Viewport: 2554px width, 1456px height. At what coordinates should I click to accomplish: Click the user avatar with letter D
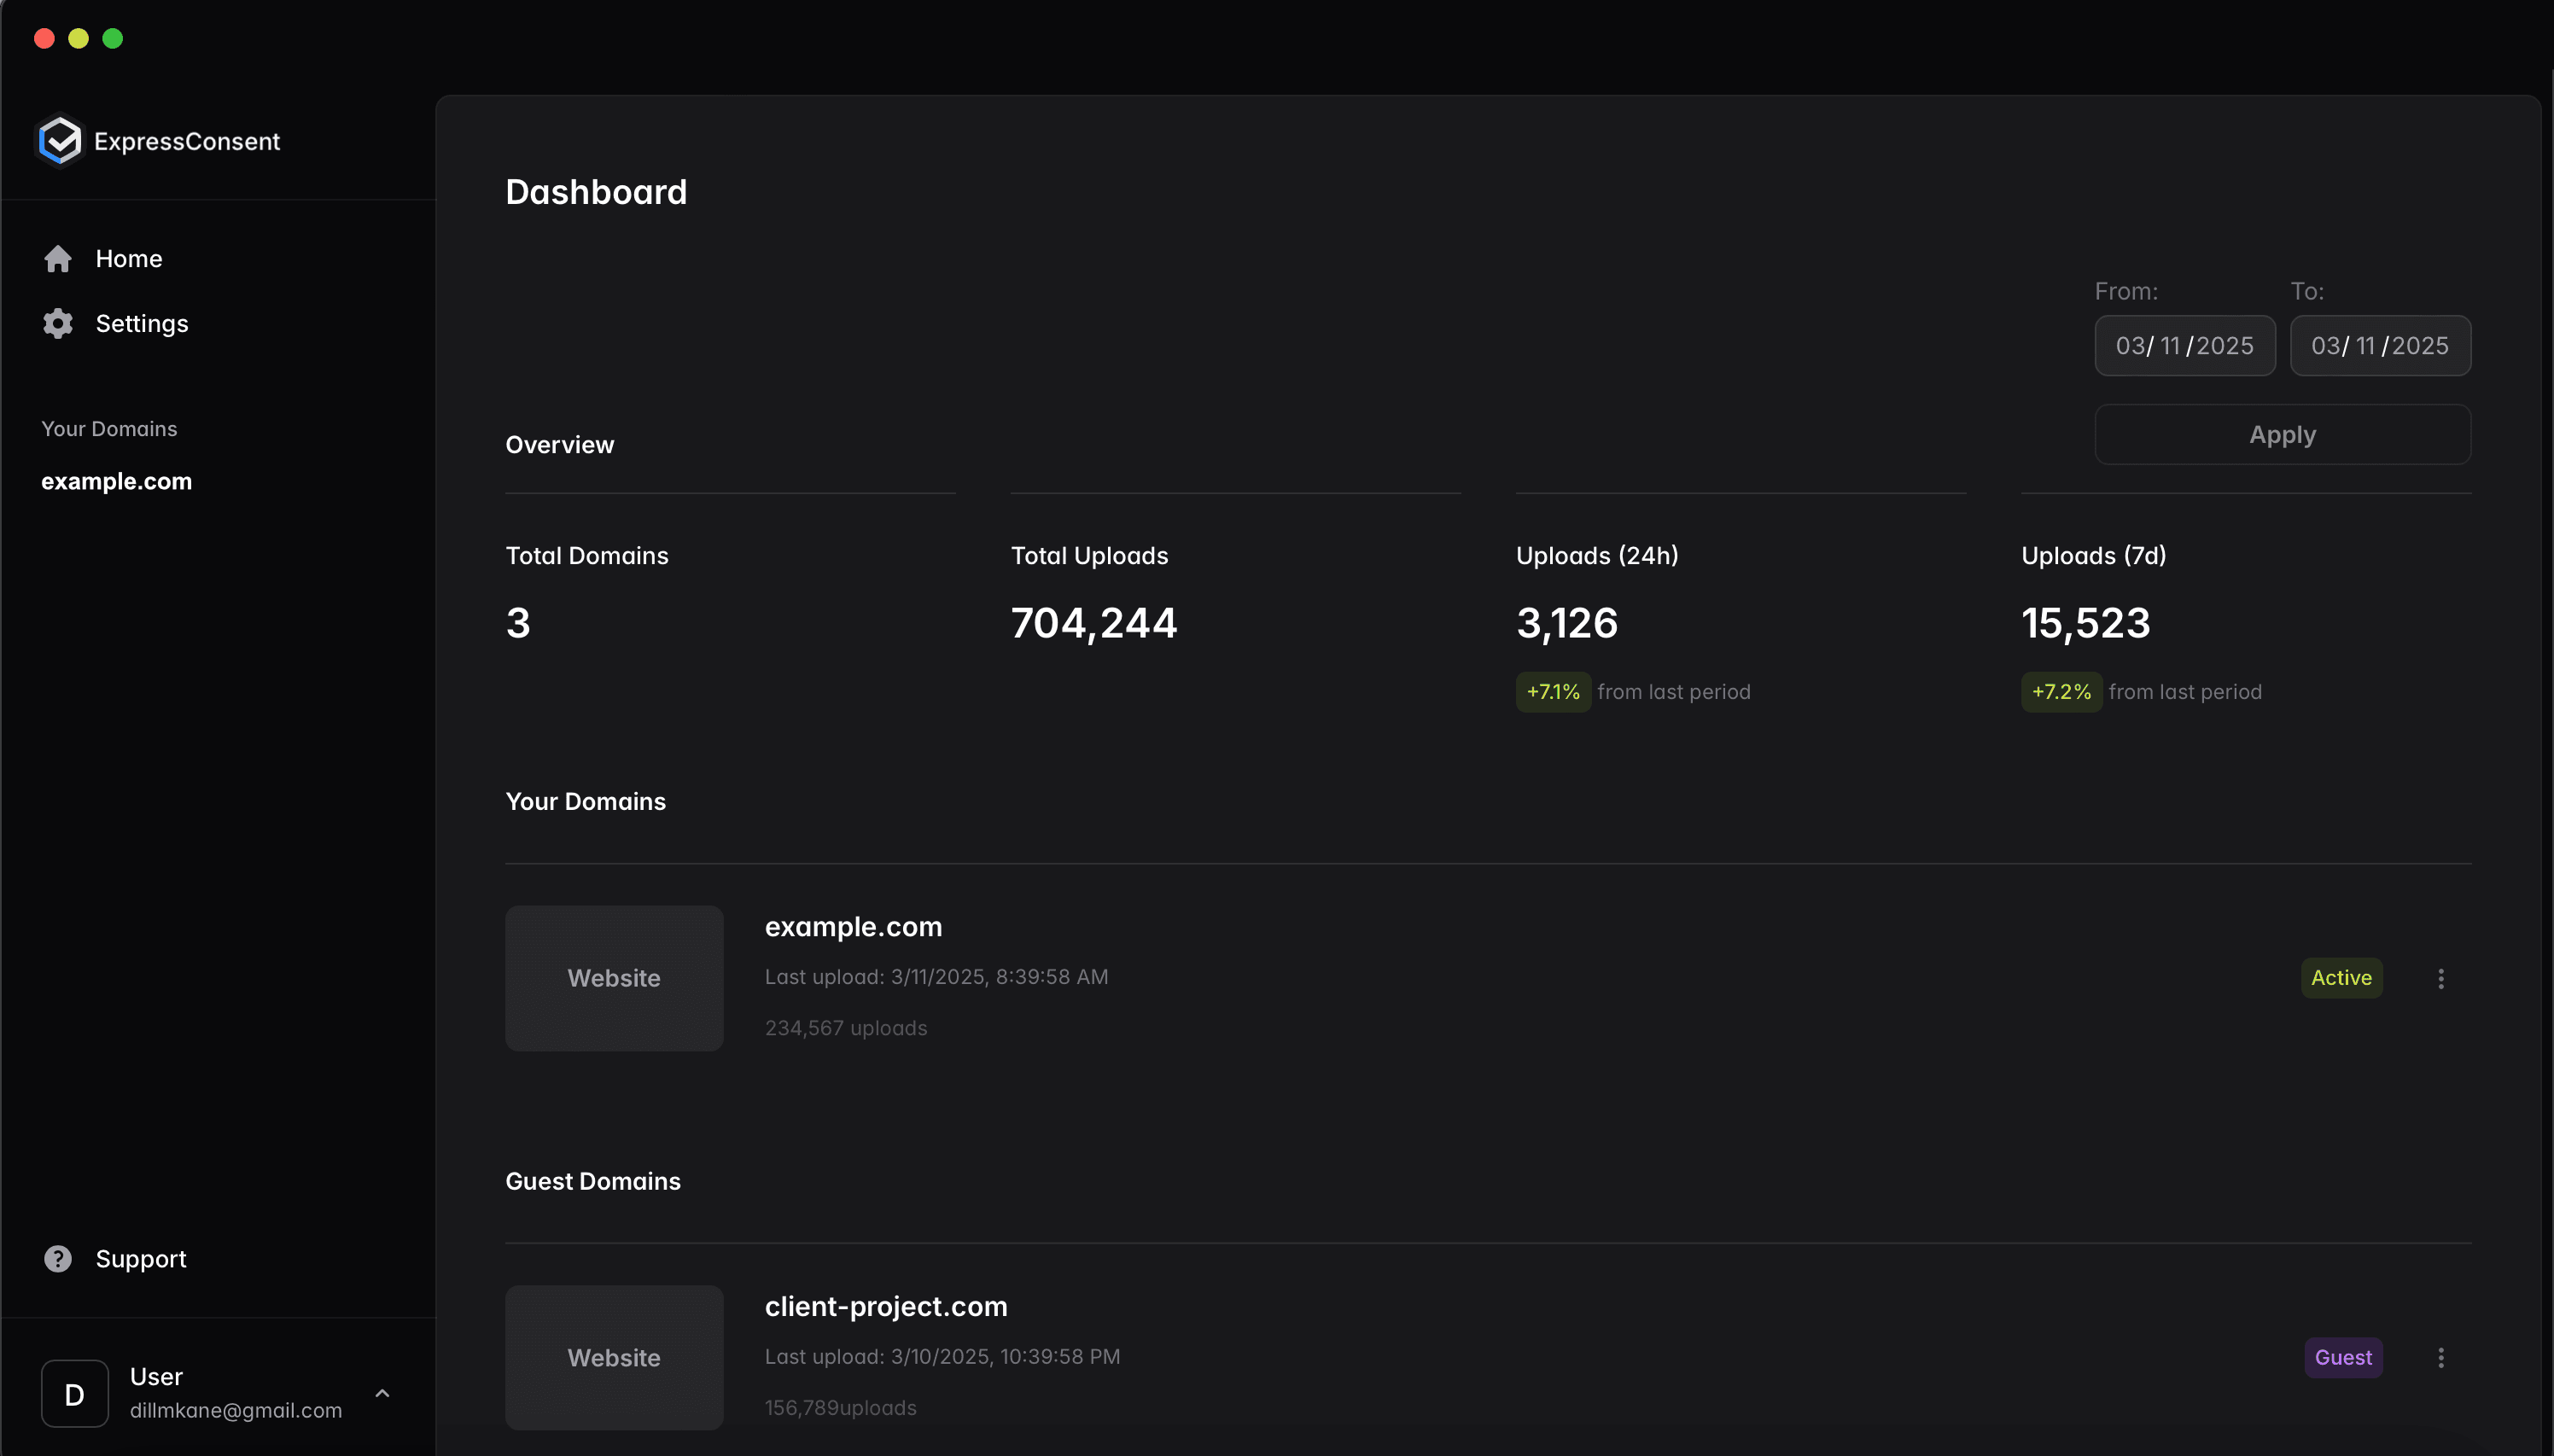click(75, 1394)
